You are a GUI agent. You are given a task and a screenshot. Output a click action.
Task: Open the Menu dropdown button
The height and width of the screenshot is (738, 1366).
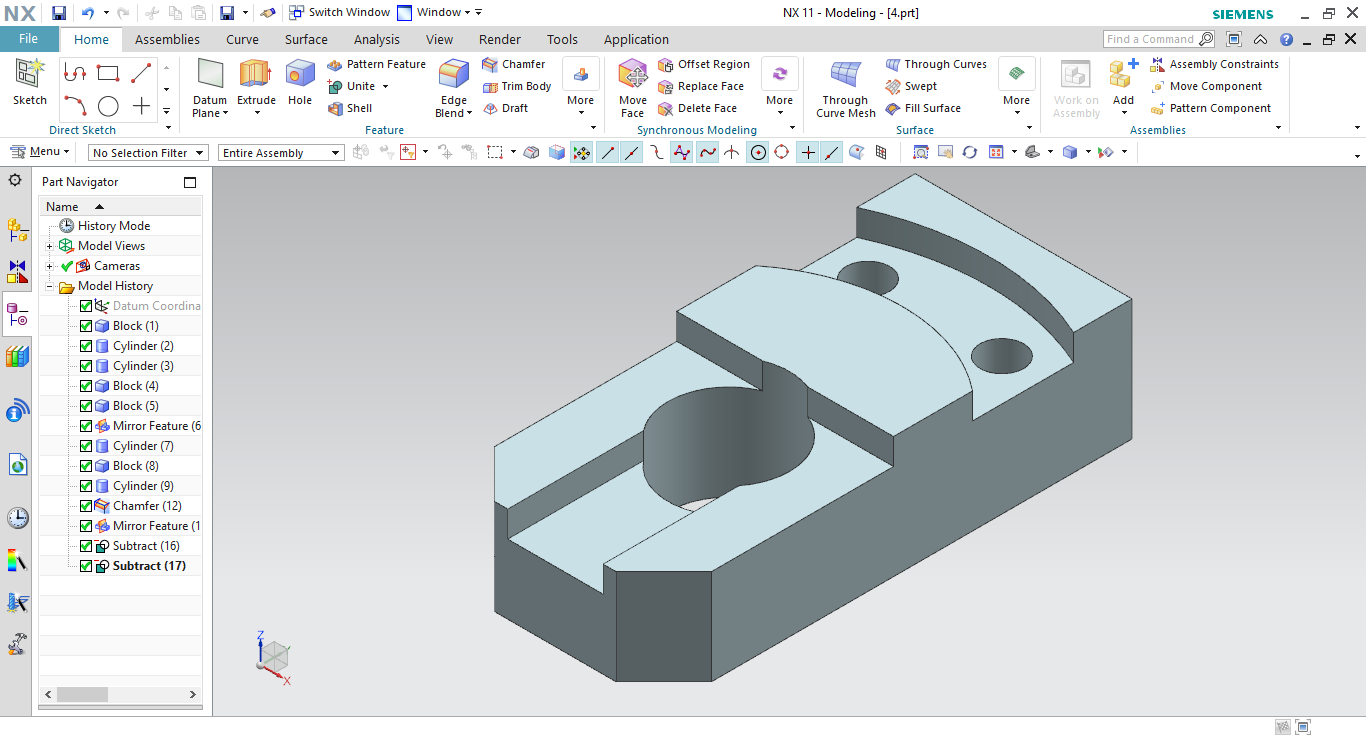point(40,151)
